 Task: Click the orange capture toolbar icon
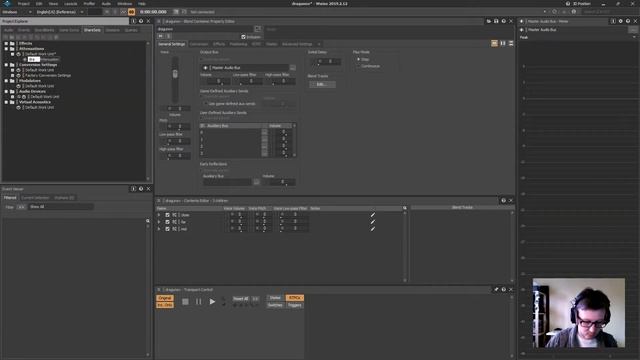[131, 12]
